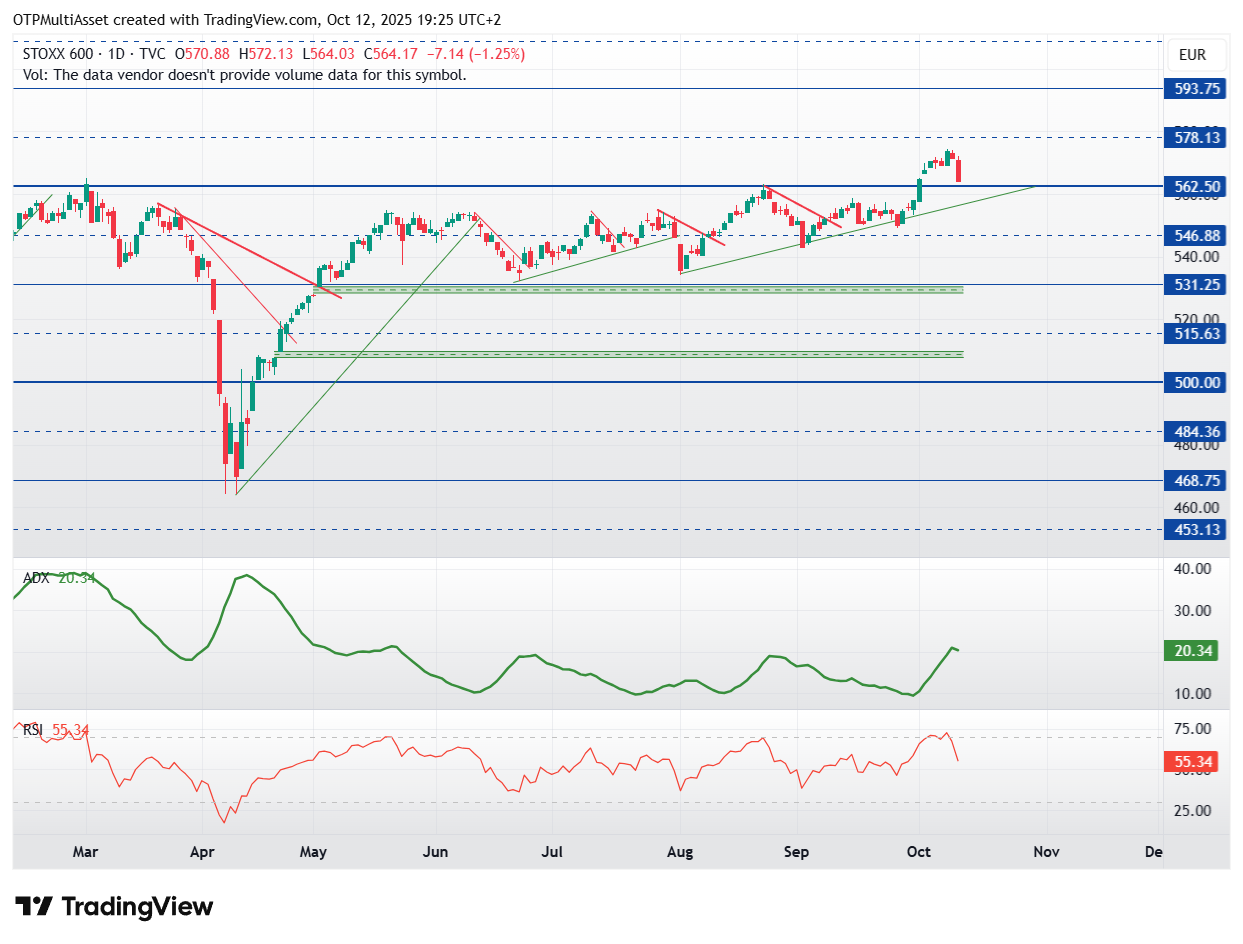
Task: Click the TradingView logo icon
Action: point(35,907)
